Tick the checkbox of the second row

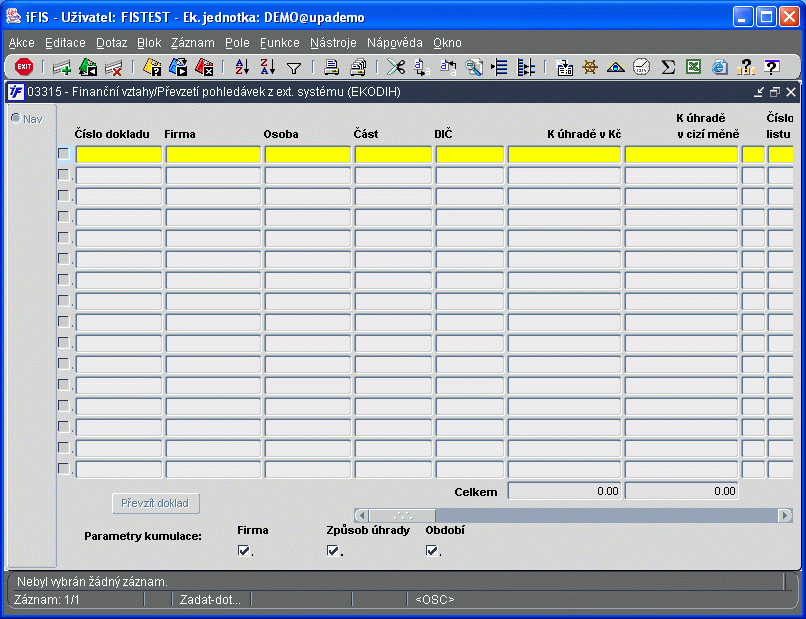coord(64,175)
